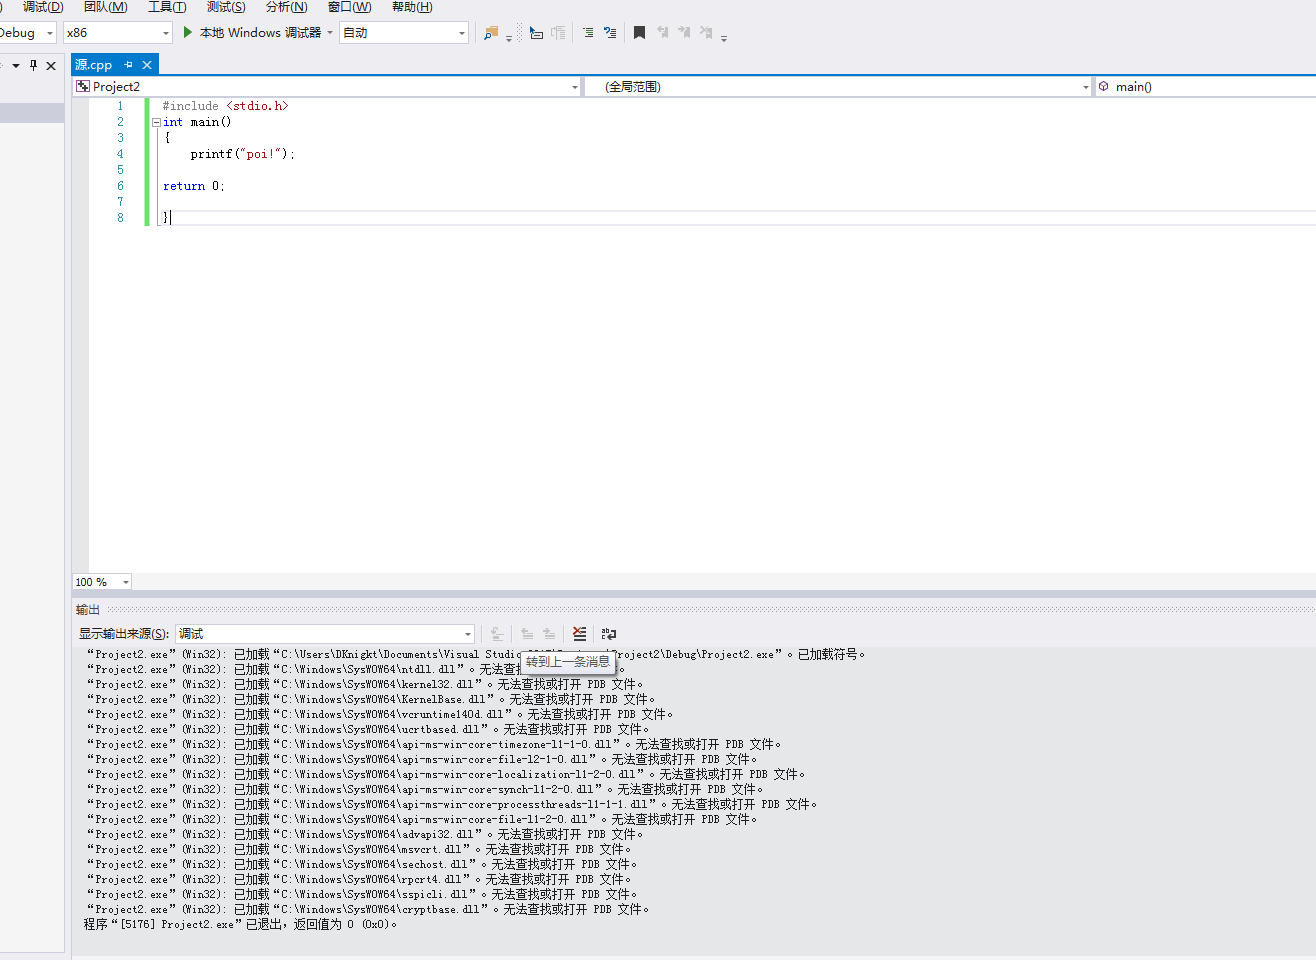The image size is (1316, 960).
Task: Click the return 0; statement
Action: click(x=194, y=186)
